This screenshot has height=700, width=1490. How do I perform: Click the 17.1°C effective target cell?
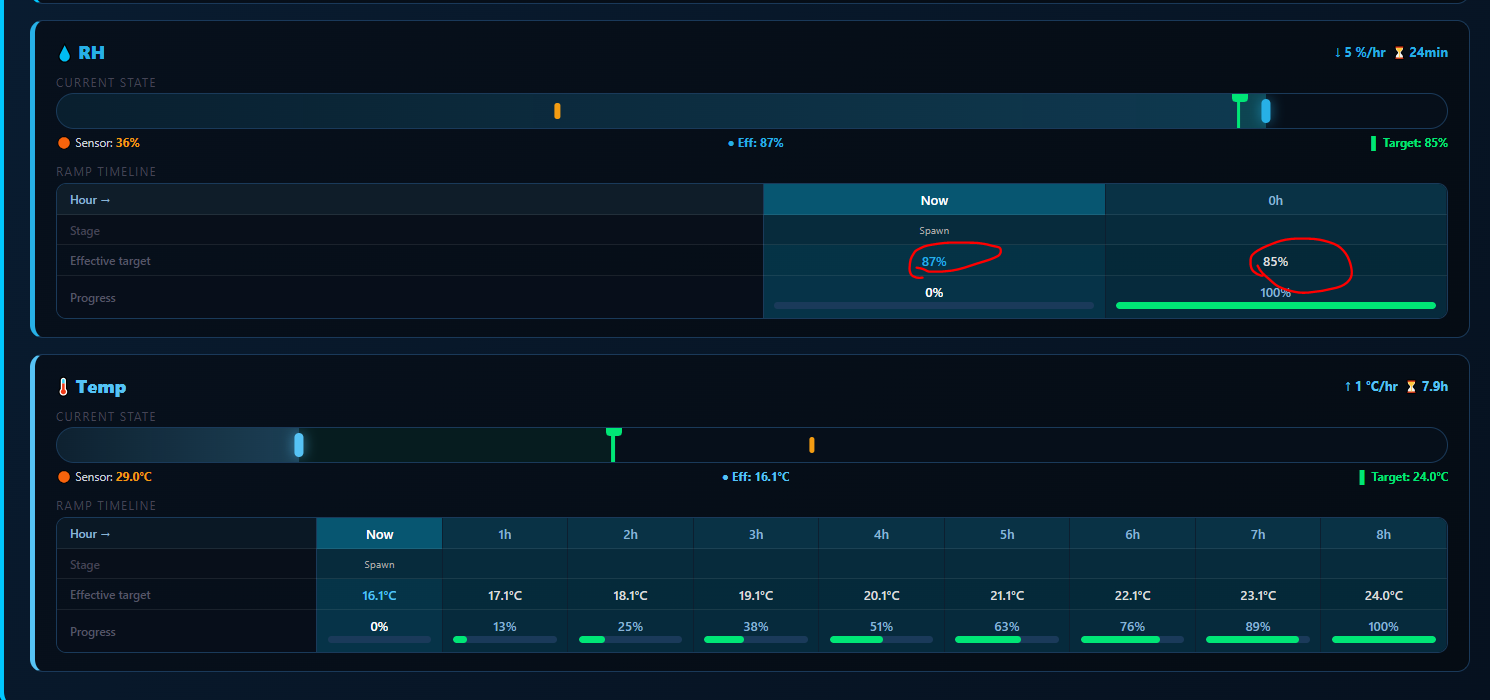pyautogui.click(x=505, y=595)
